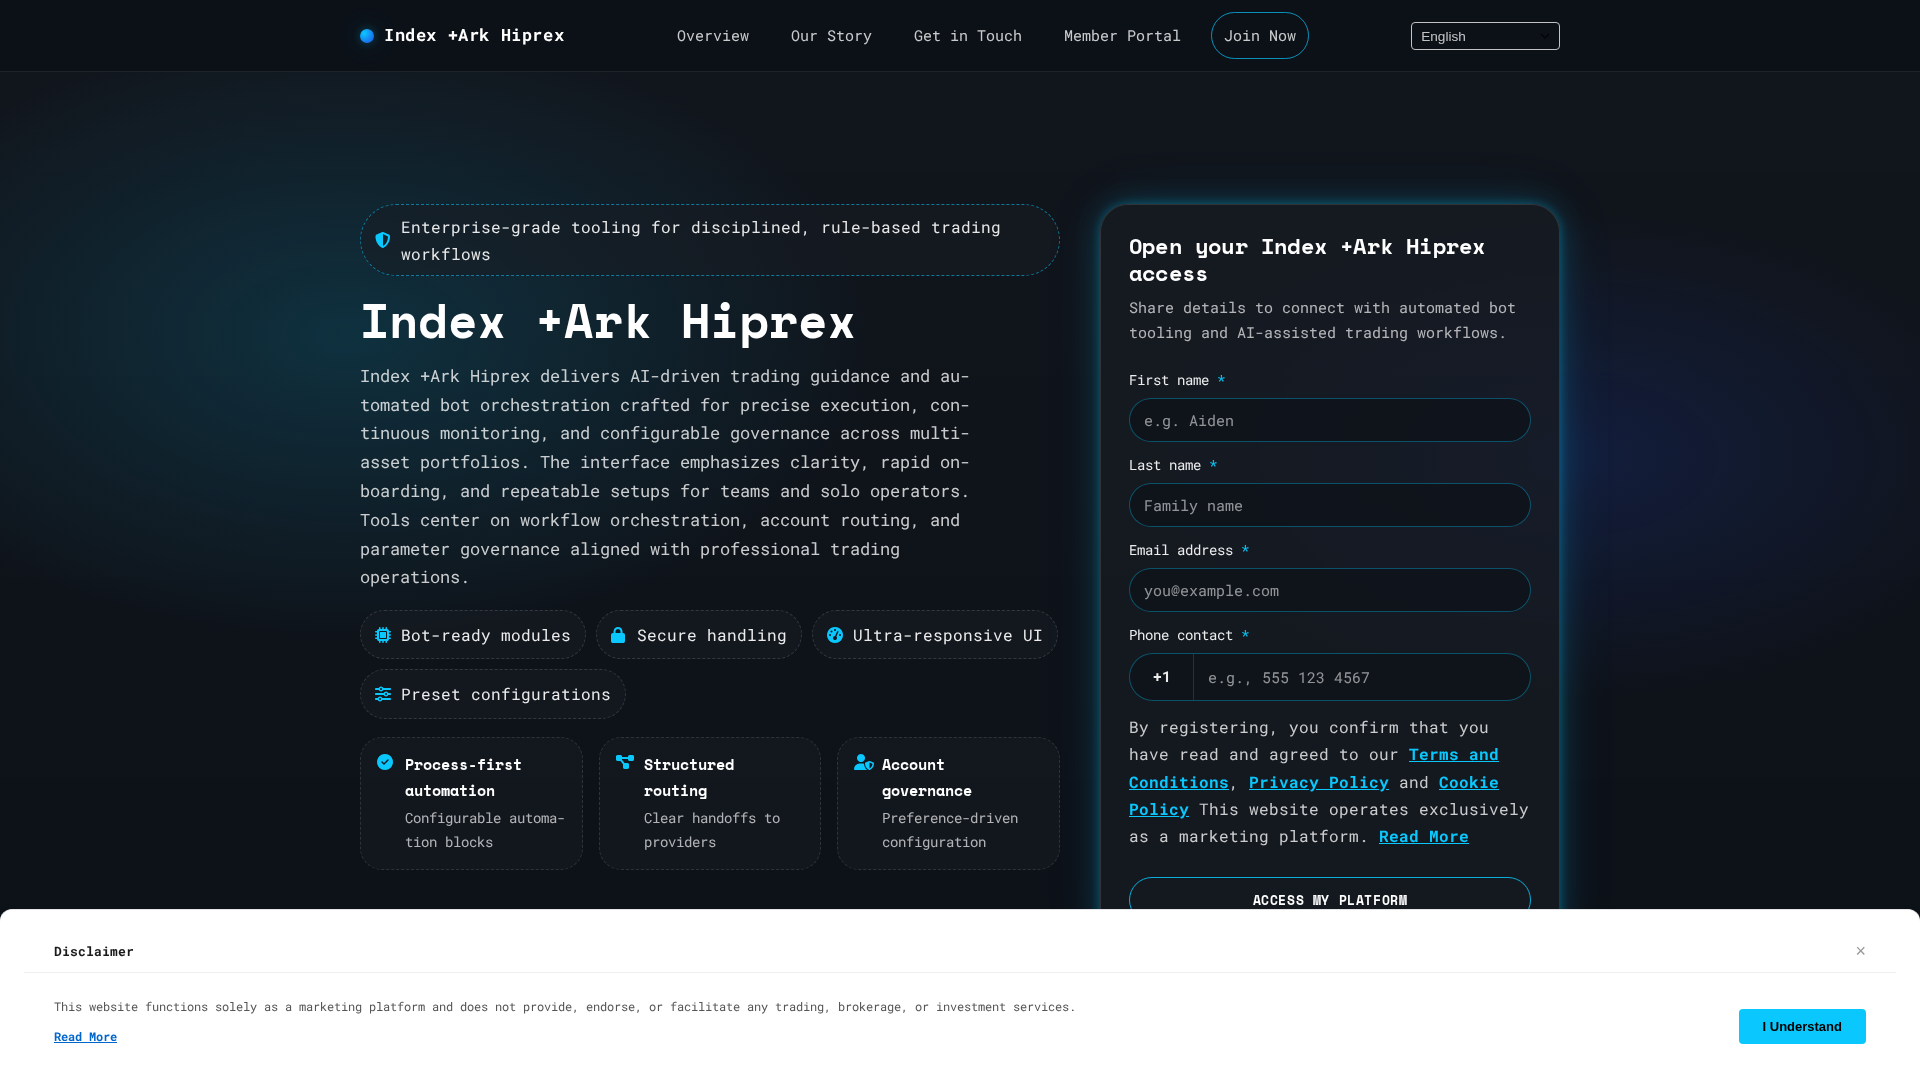
Task: Close the Disclaimer banner with X
Action: click(1861, 951)
